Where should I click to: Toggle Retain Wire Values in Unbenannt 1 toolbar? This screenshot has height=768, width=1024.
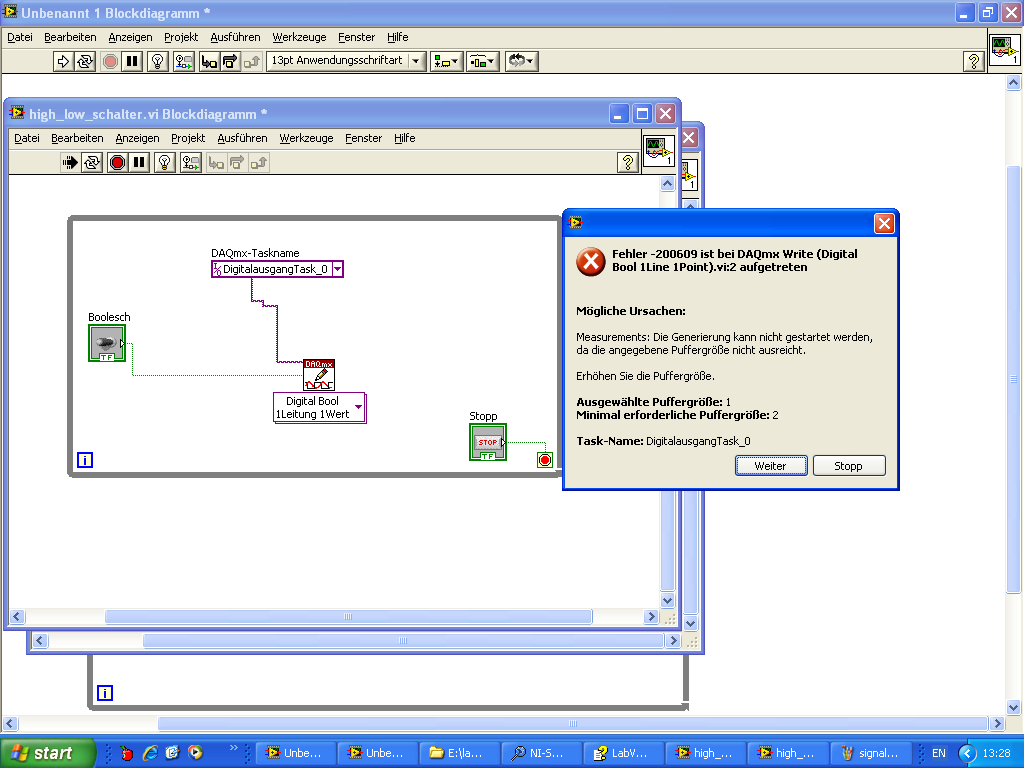(x=184, y=61)
